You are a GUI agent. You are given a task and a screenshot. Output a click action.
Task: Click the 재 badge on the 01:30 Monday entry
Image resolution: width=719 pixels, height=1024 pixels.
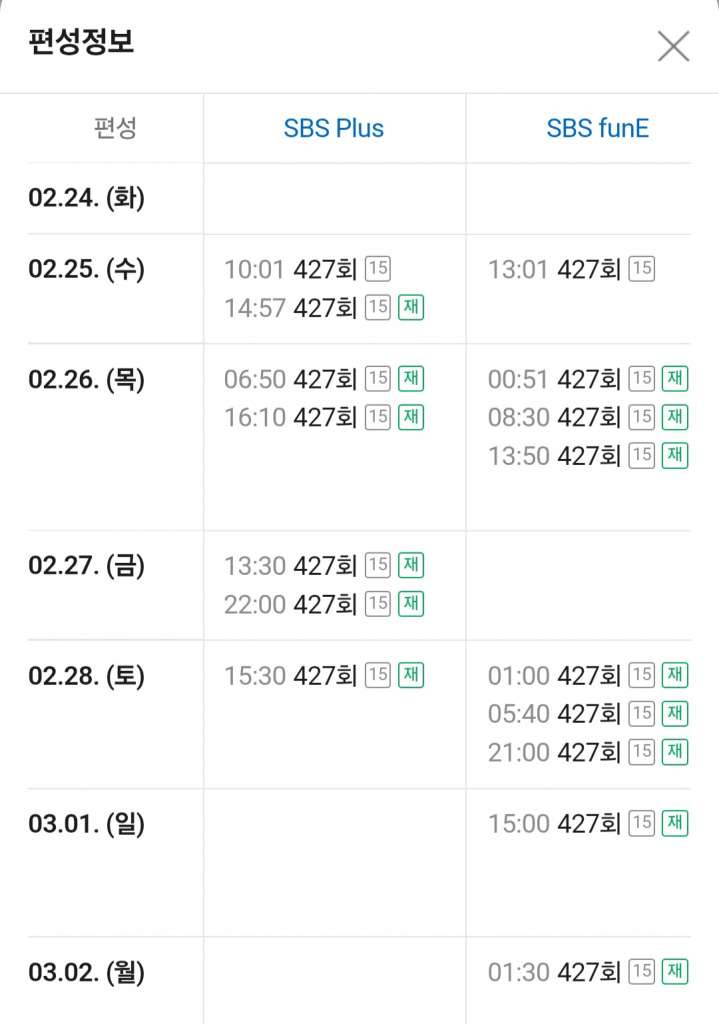674,970
